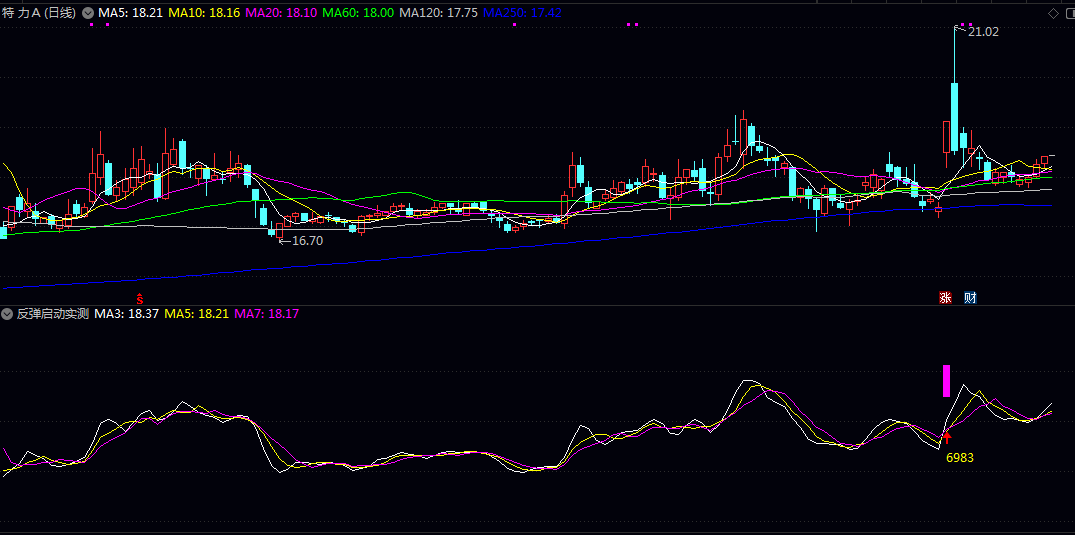Click the 反弹启动实测 indicator name
This screenshot has height=535, width=1075.
point(52,314)
